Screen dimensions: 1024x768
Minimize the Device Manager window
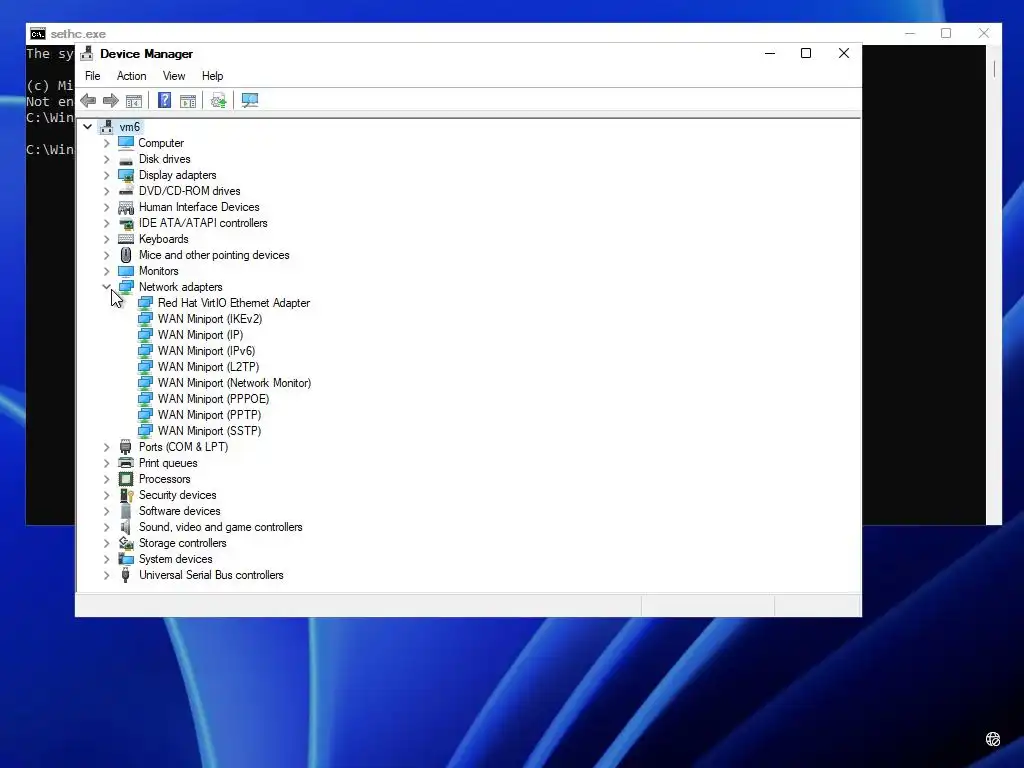pyautogui.click(x=770, y=54)
